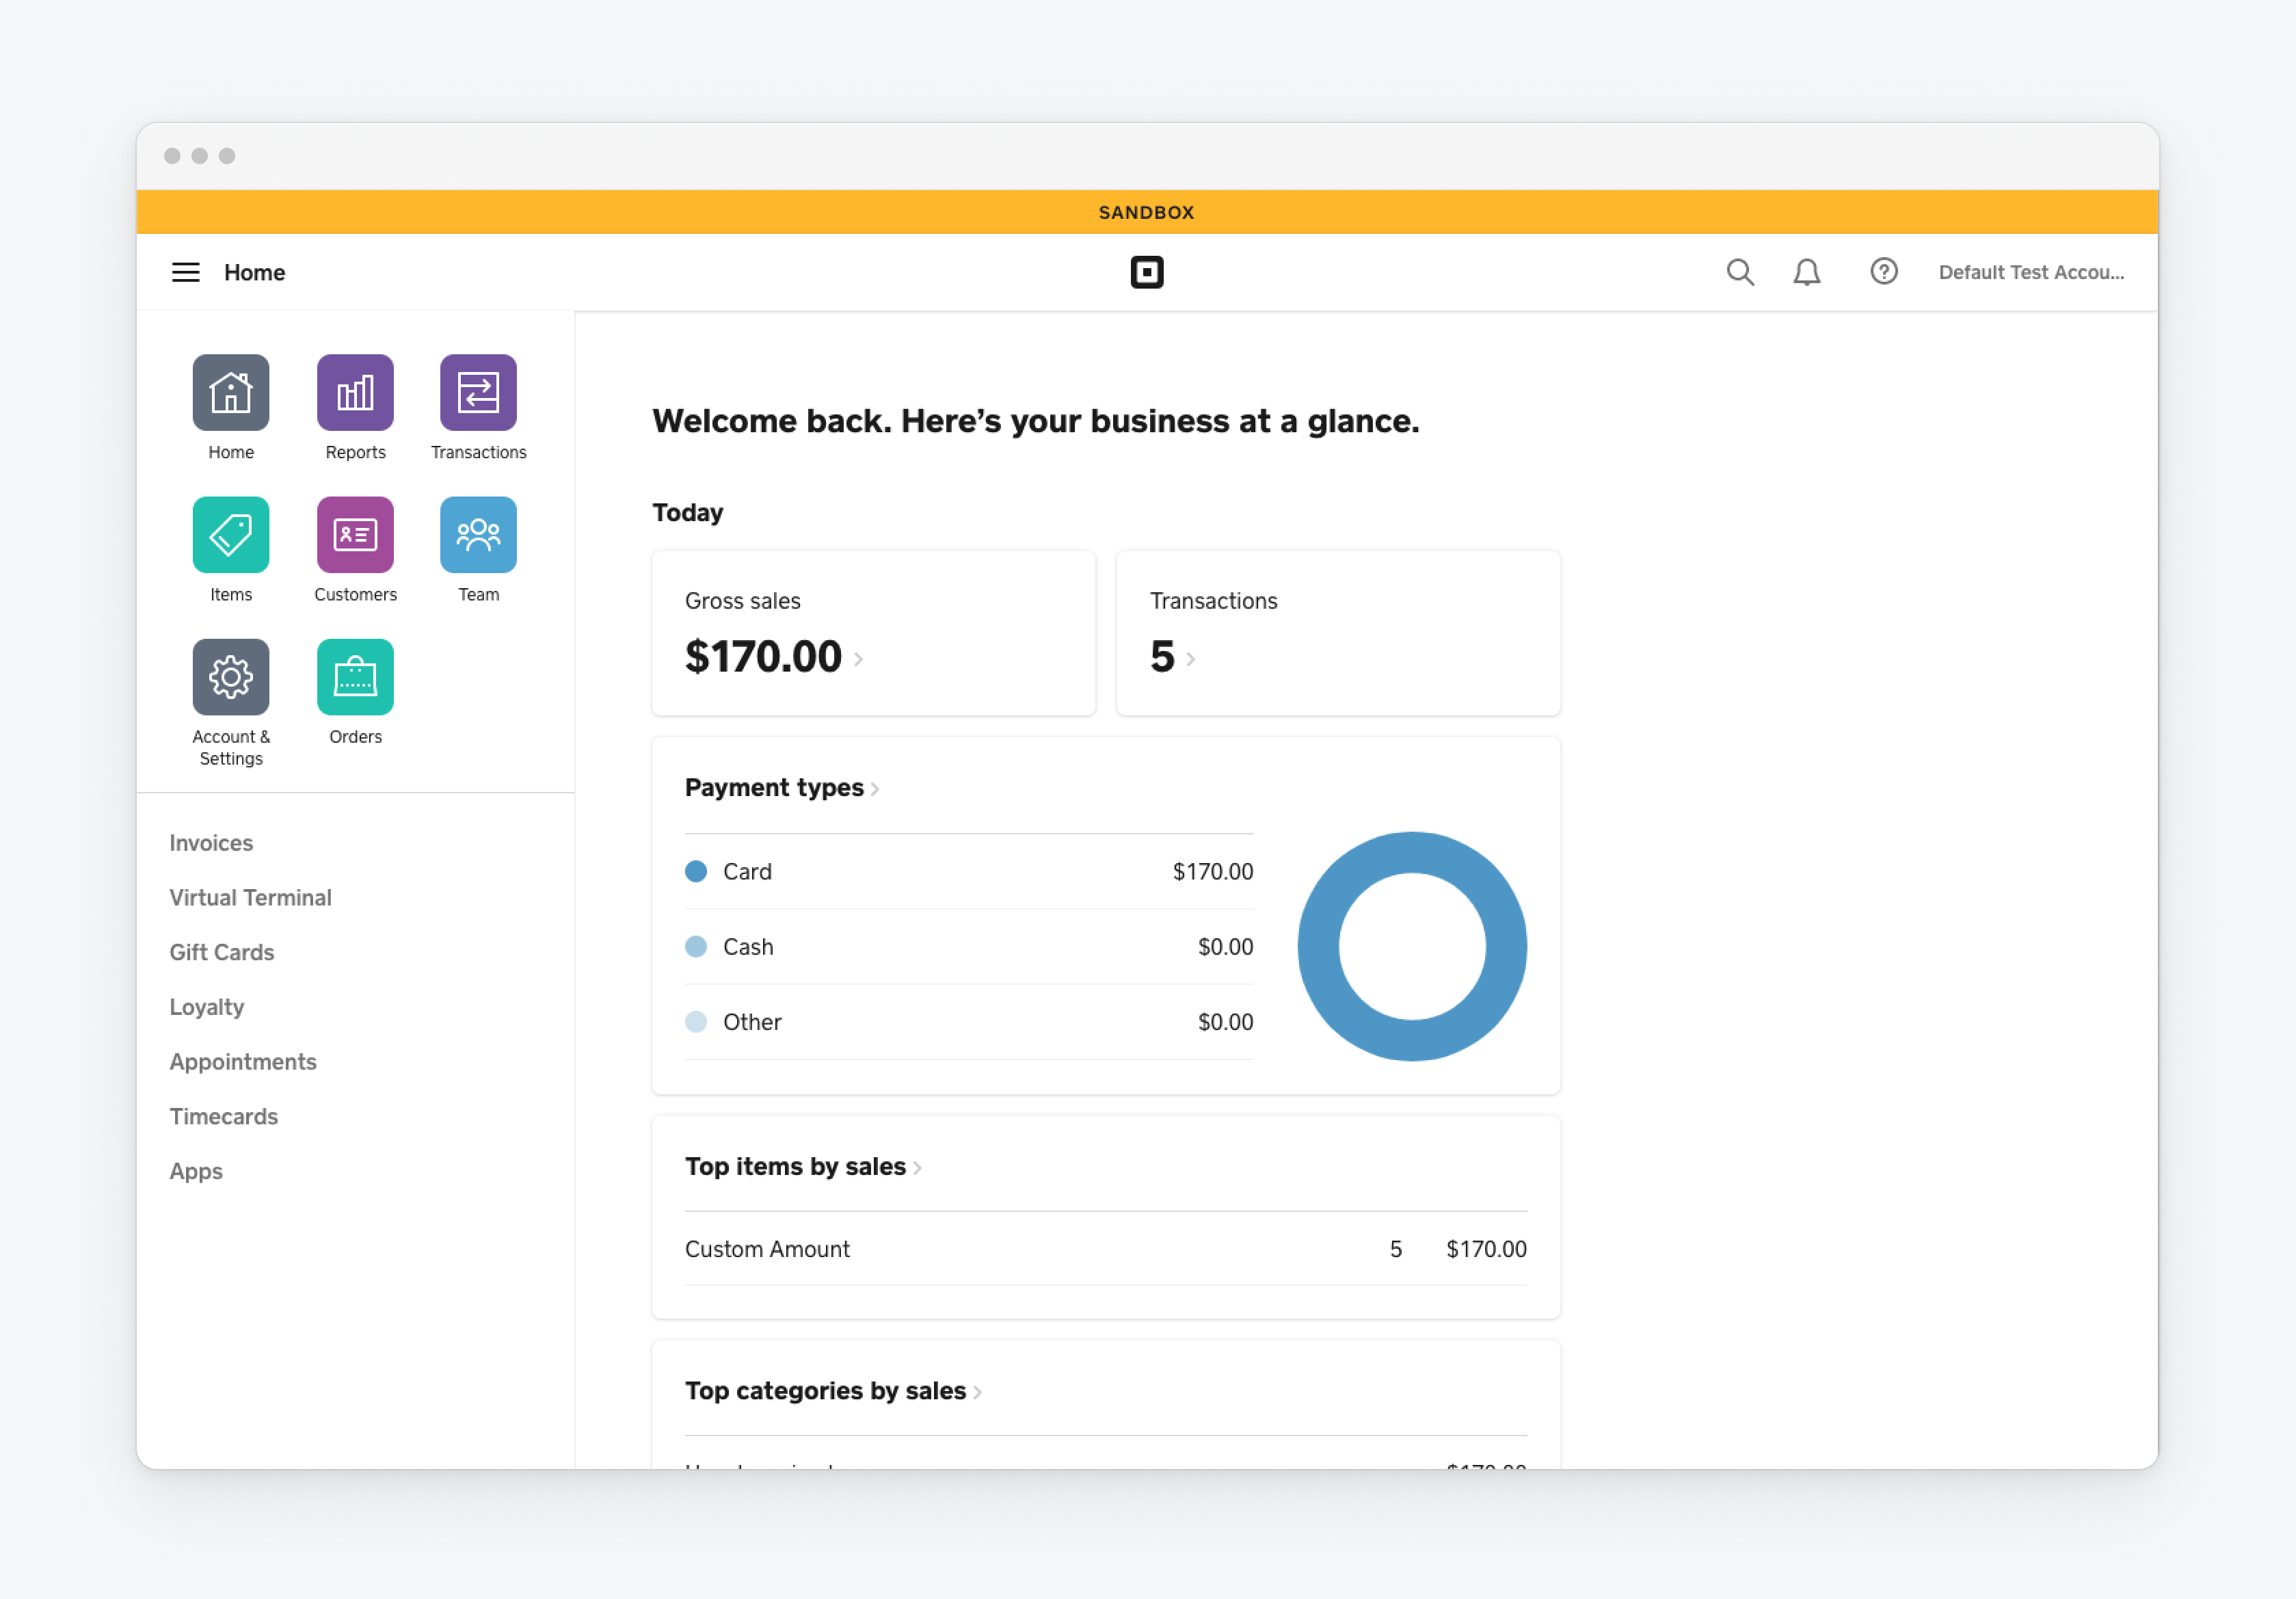Viewport: 2296px width, 1599px height.
Task: Open the Customers app icon
Action: pos(355,535)
